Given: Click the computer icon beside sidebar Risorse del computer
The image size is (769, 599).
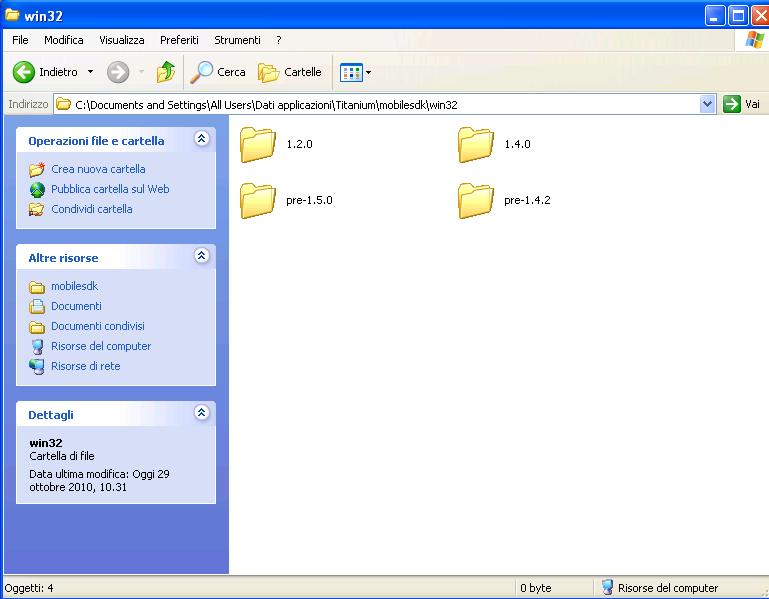Looking at the screenshot, I should tap(37, 347).
